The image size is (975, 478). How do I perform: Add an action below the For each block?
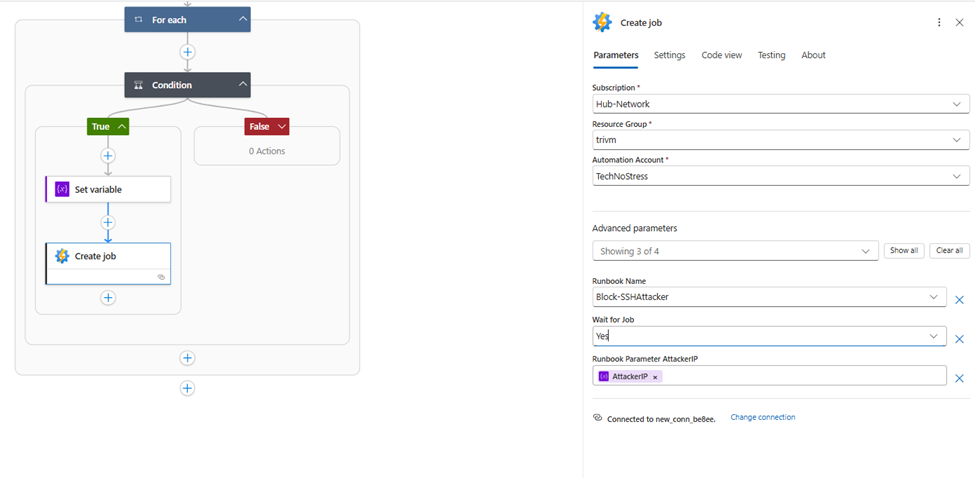(188, 388)
